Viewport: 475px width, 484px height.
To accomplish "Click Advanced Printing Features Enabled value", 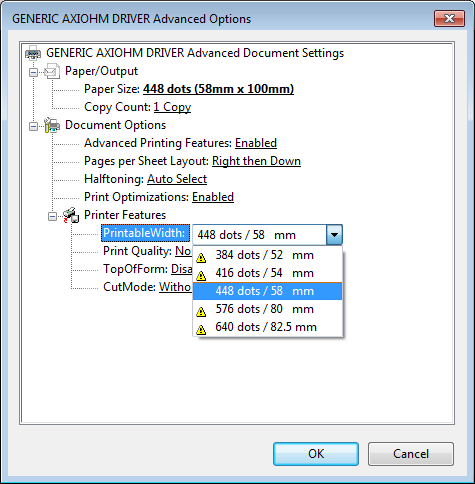I will (x=256, y=143).
